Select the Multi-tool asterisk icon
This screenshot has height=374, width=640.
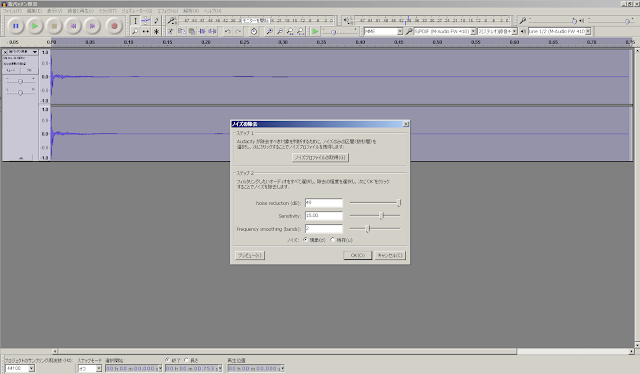coord(156,31)
